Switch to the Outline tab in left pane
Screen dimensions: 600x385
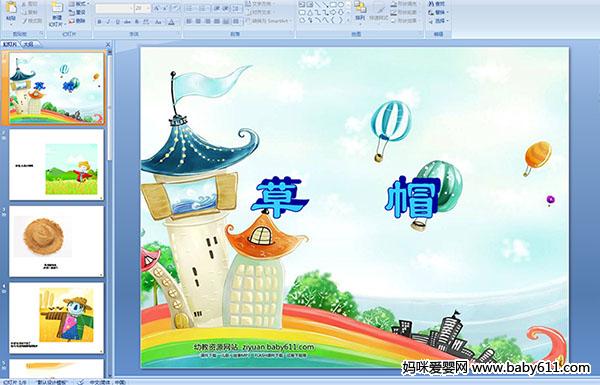[28, 44]
